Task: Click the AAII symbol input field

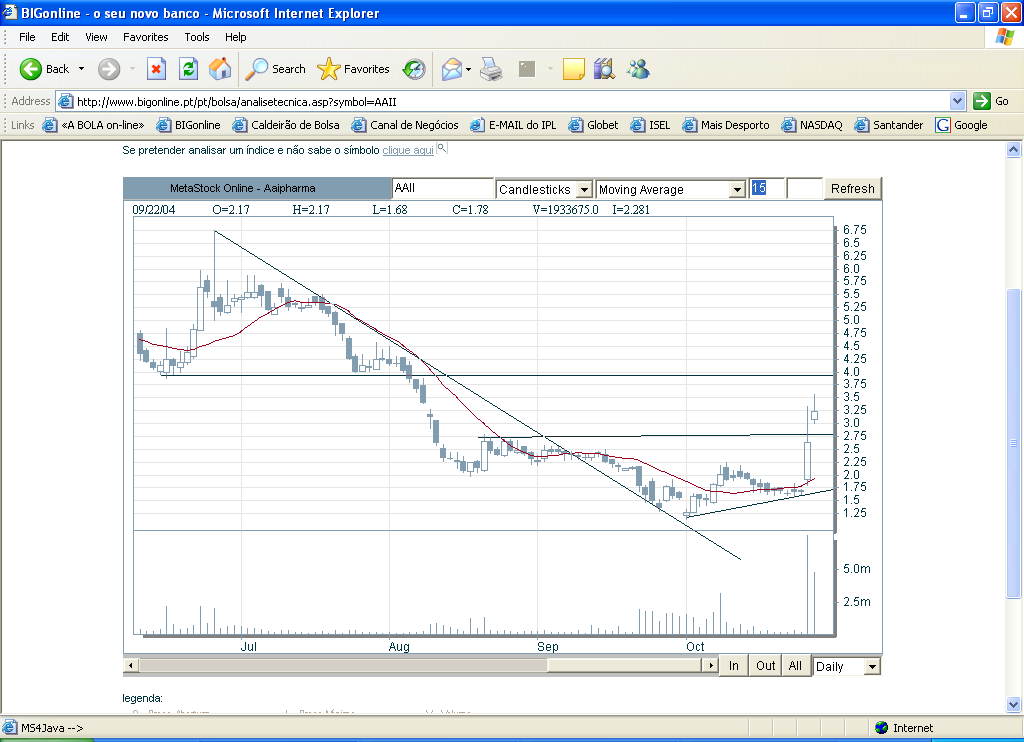Action: click(442, 189)
